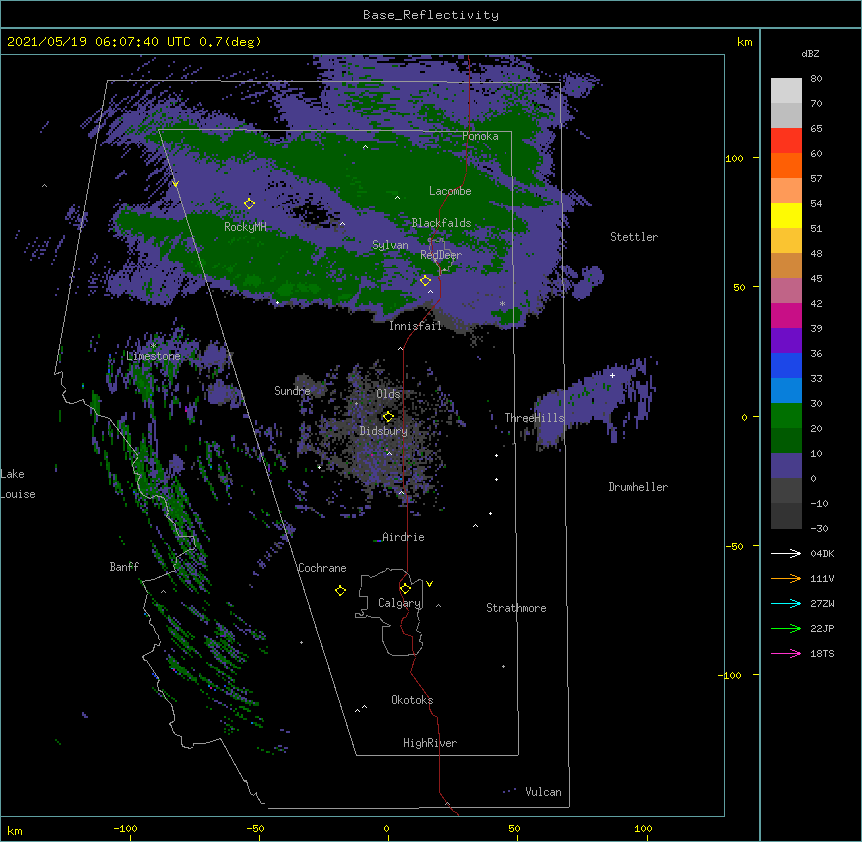Click the Didsbury city label

click(x=384, y=431)
